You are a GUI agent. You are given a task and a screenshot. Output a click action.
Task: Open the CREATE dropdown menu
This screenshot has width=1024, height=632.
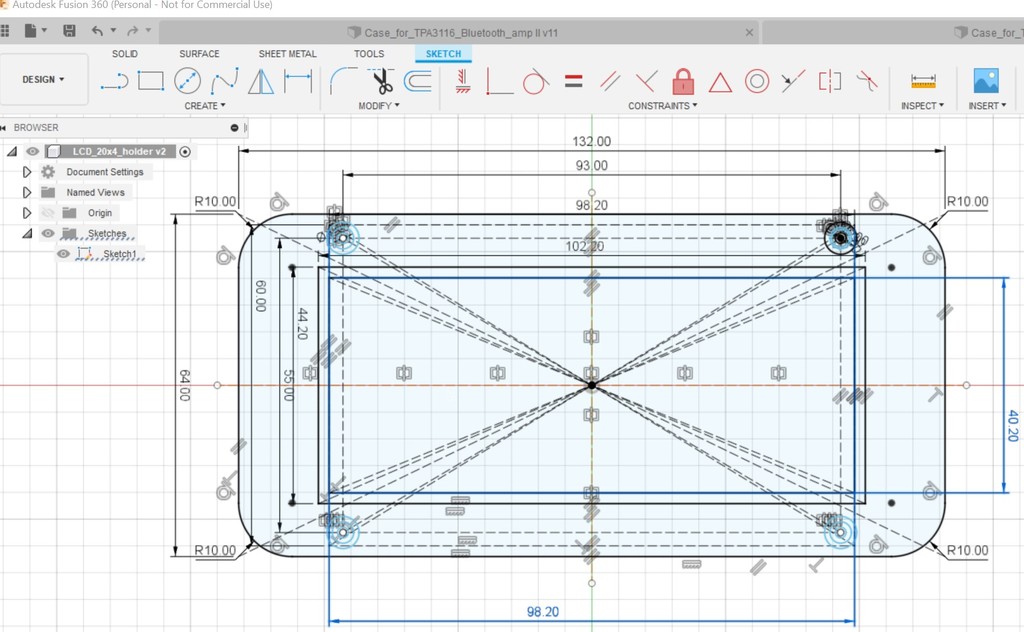tap(205, 105)
